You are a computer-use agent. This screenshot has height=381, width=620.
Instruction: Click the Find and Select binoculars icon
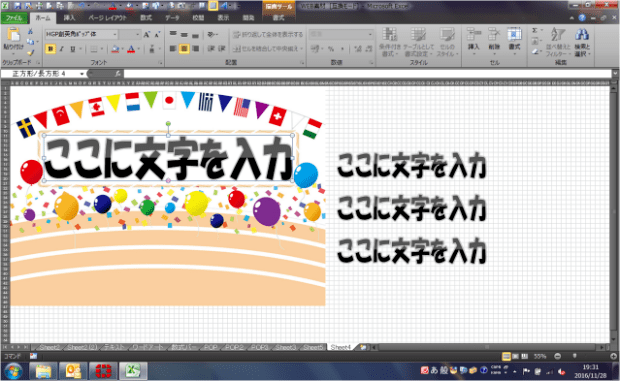point(582,35)
